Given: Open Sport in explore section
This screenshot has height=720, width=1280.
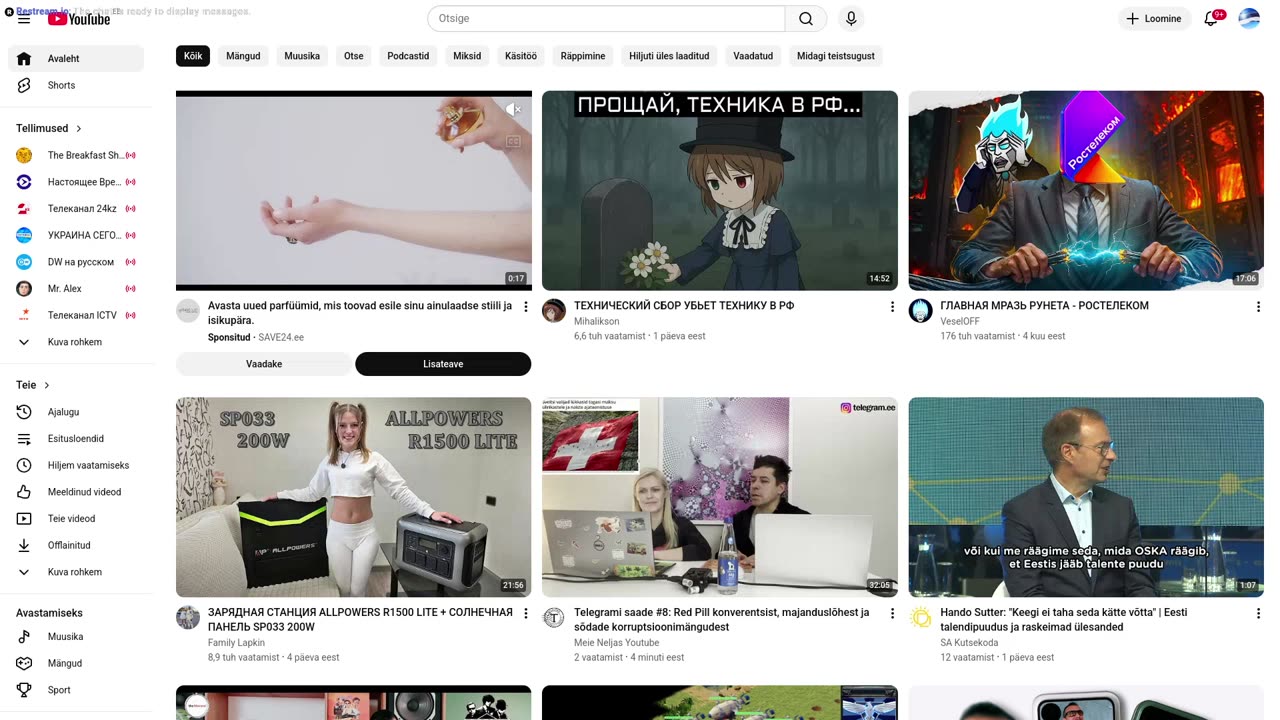Looking at the screenshot, I should click(76, 690).
